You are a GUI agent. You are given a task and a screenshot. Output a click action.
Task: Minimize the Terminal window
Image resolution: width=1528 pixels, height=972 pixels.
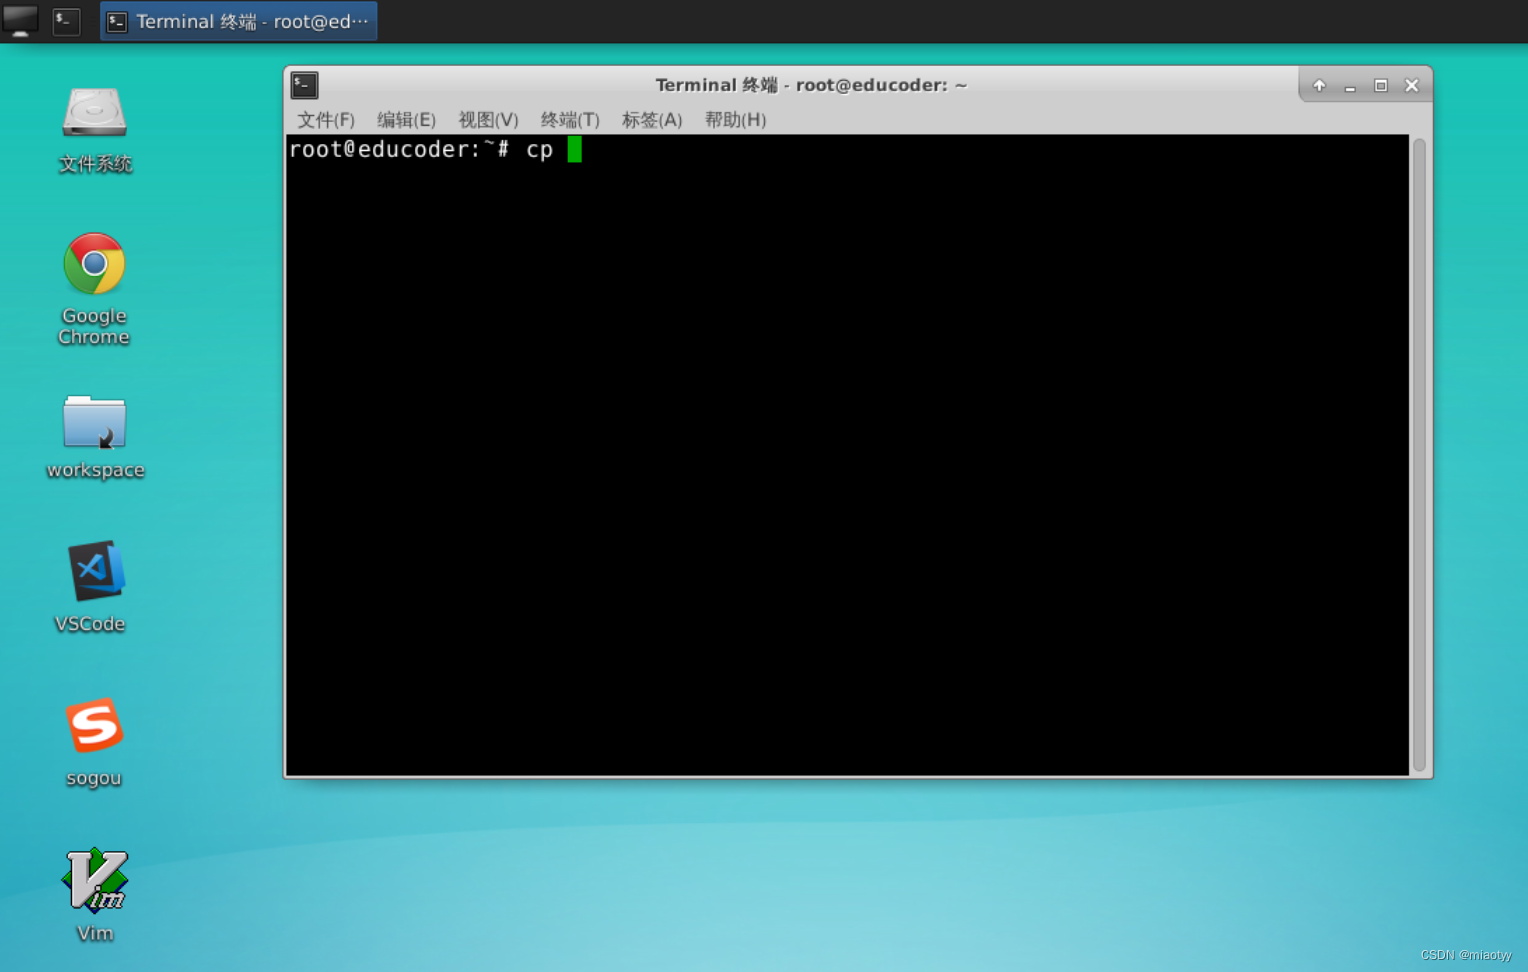1350,86
